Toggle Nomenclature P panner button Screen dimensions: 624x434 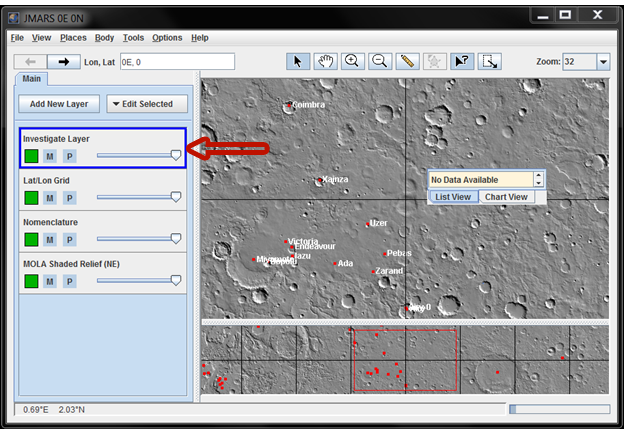70,240
